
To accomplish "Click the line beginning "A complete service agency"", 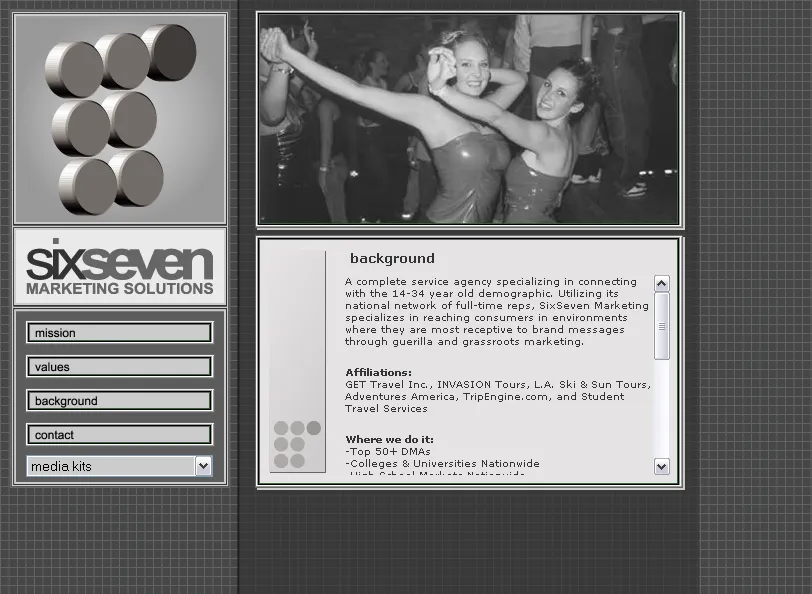I will click(x=491, y=282).
